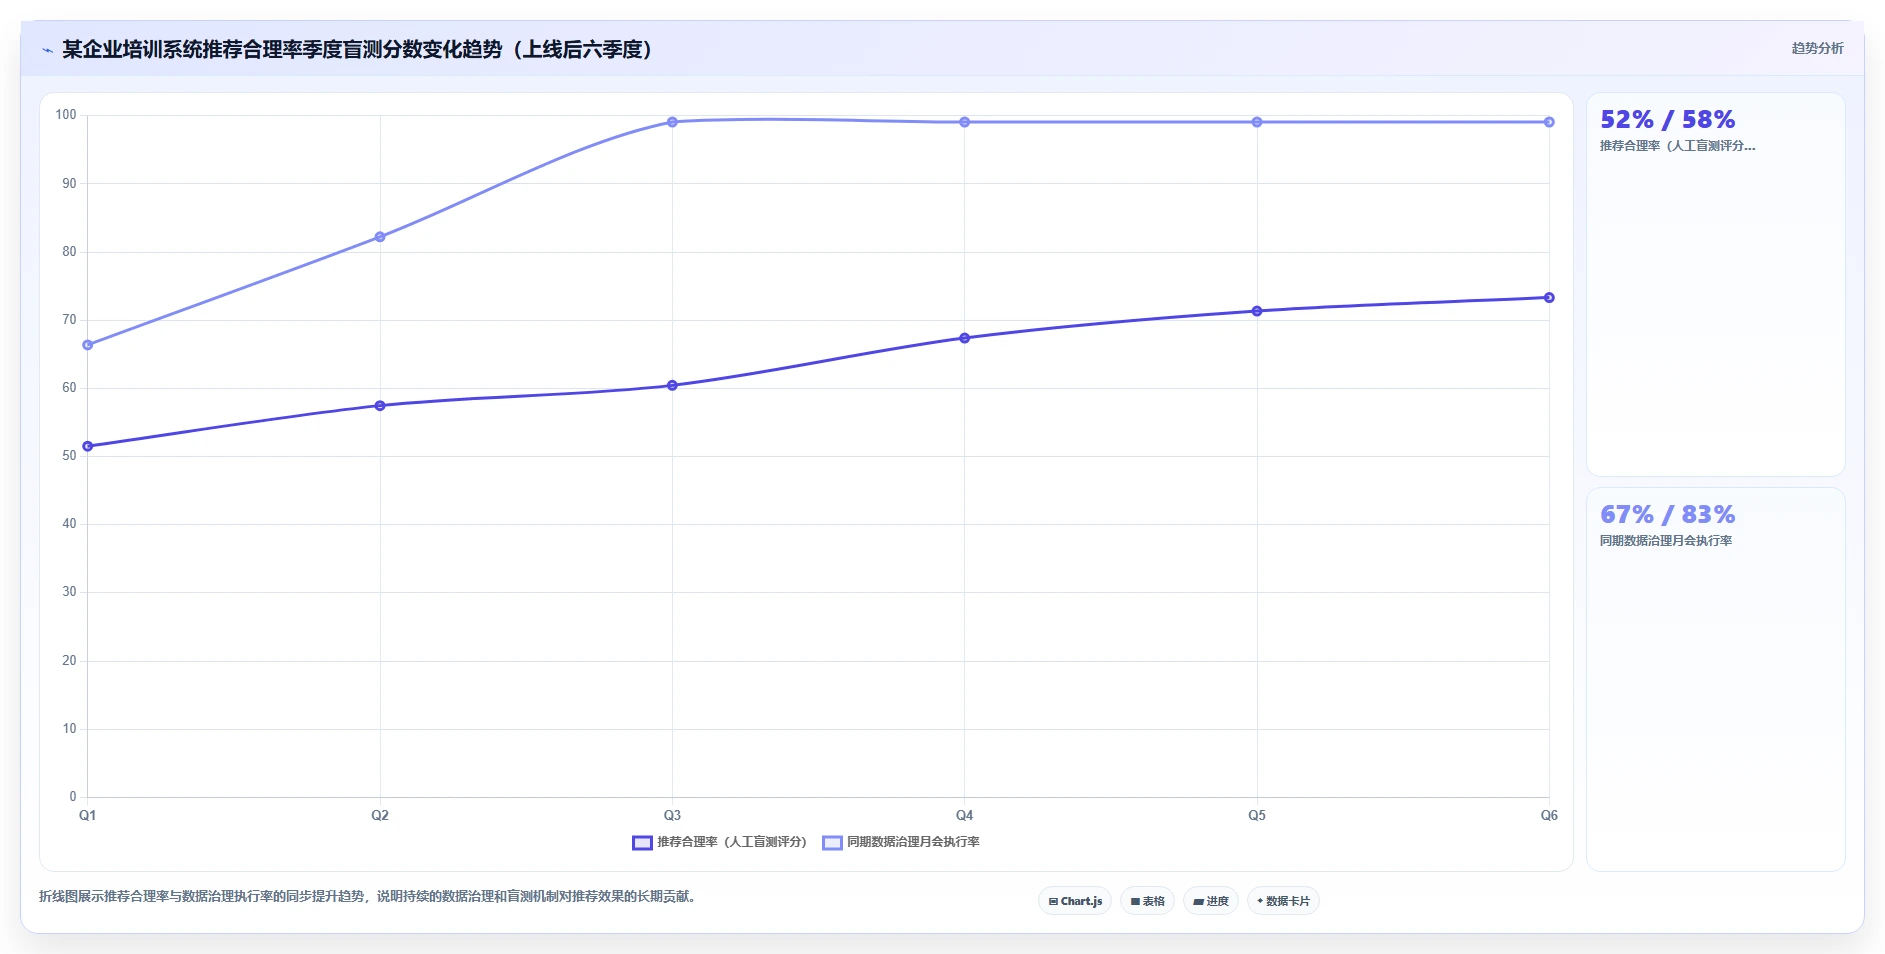Click the Q3 peak point on 执行率 line

pyautogui.click(x=672, y=122)
